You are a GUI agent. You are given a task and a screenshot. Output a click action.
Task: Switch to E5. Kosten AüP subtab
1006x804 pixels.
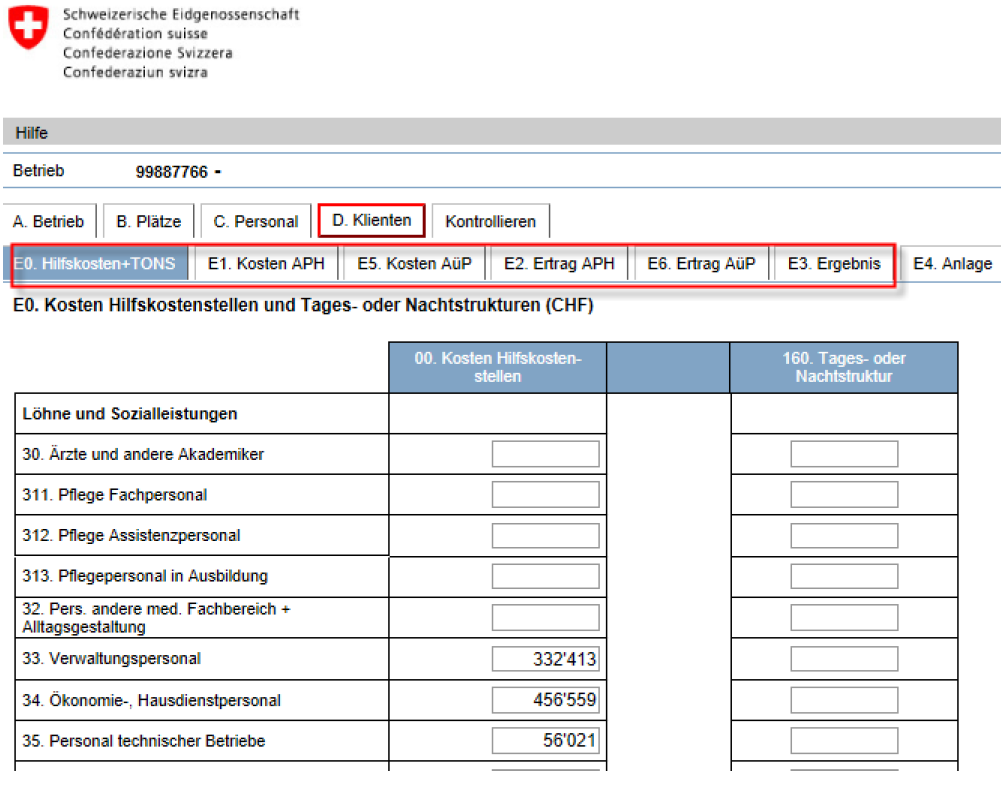pos(414,264)
